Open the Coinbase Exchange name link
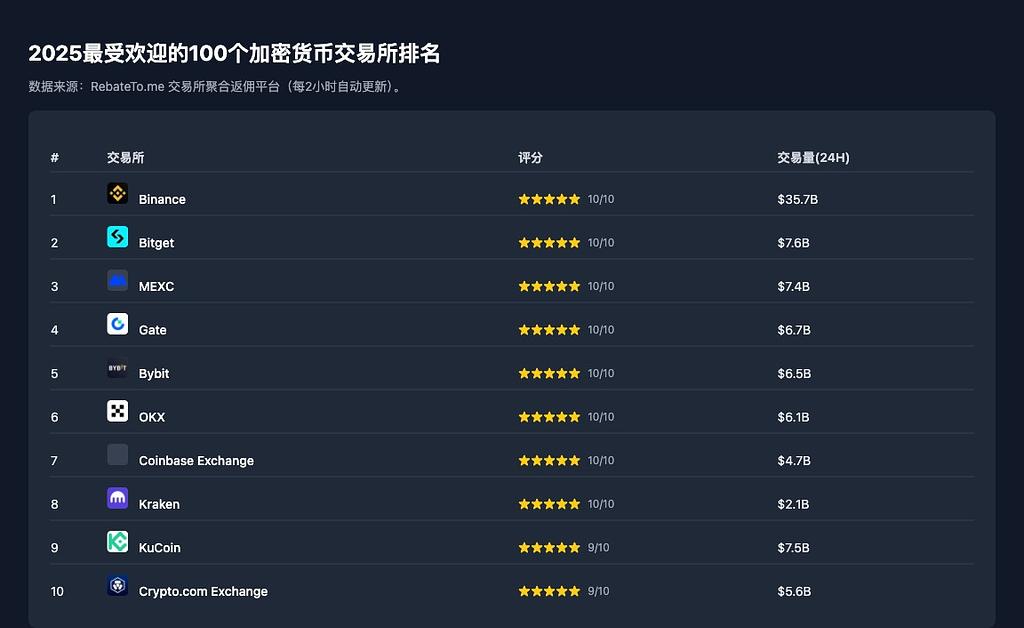The image size is (1024, 628). [196, 461]
